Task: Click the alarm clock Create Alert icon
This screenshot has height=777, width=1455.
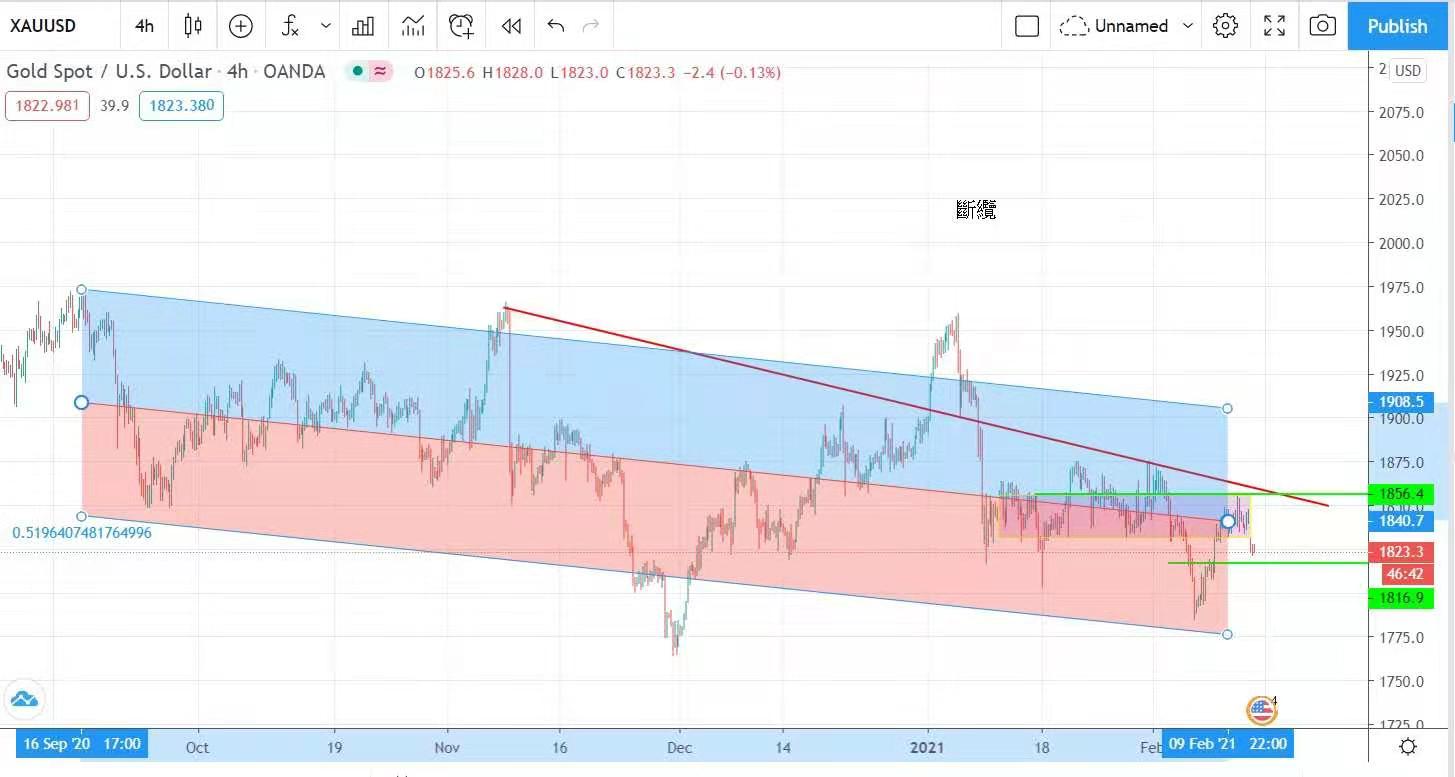Action: [461, 26]
